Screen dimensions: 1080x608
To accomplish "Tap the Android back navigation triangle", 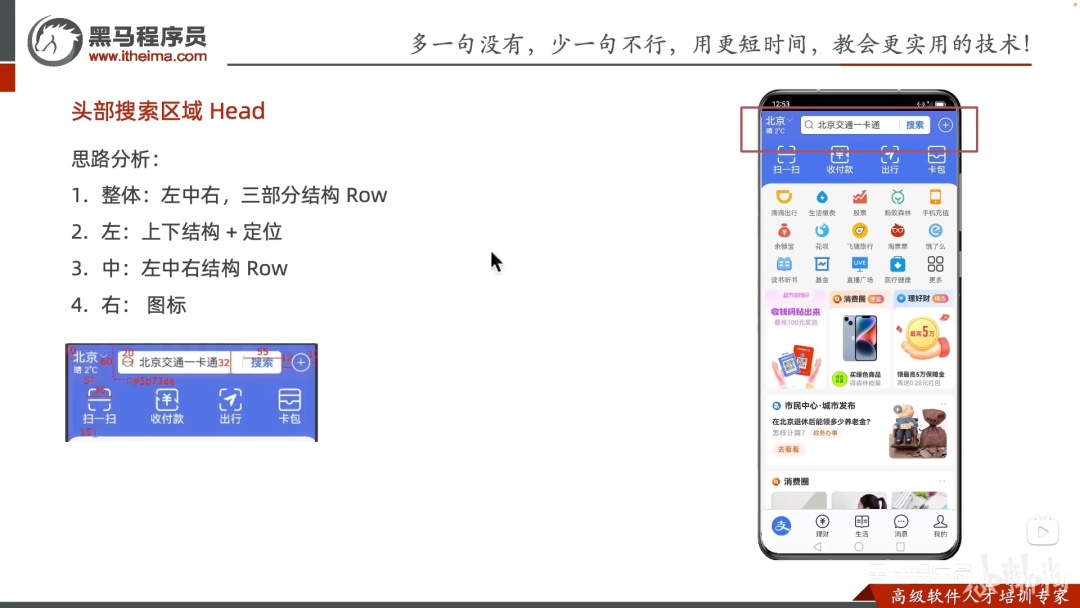I will click(x=818, y=547).
